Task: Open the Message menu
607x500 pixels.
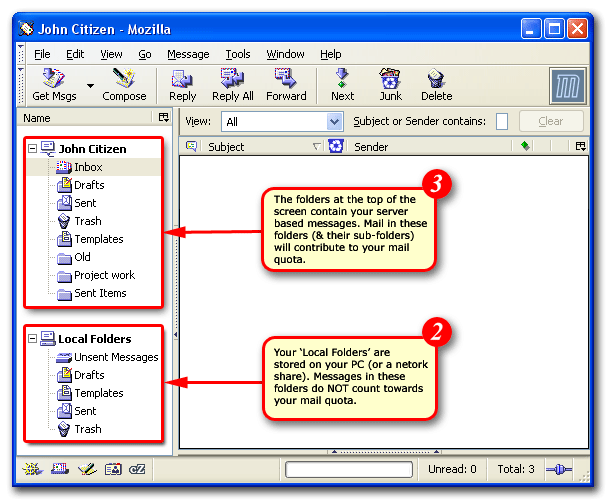Action: pyautogui.click(x=188, y=54)
